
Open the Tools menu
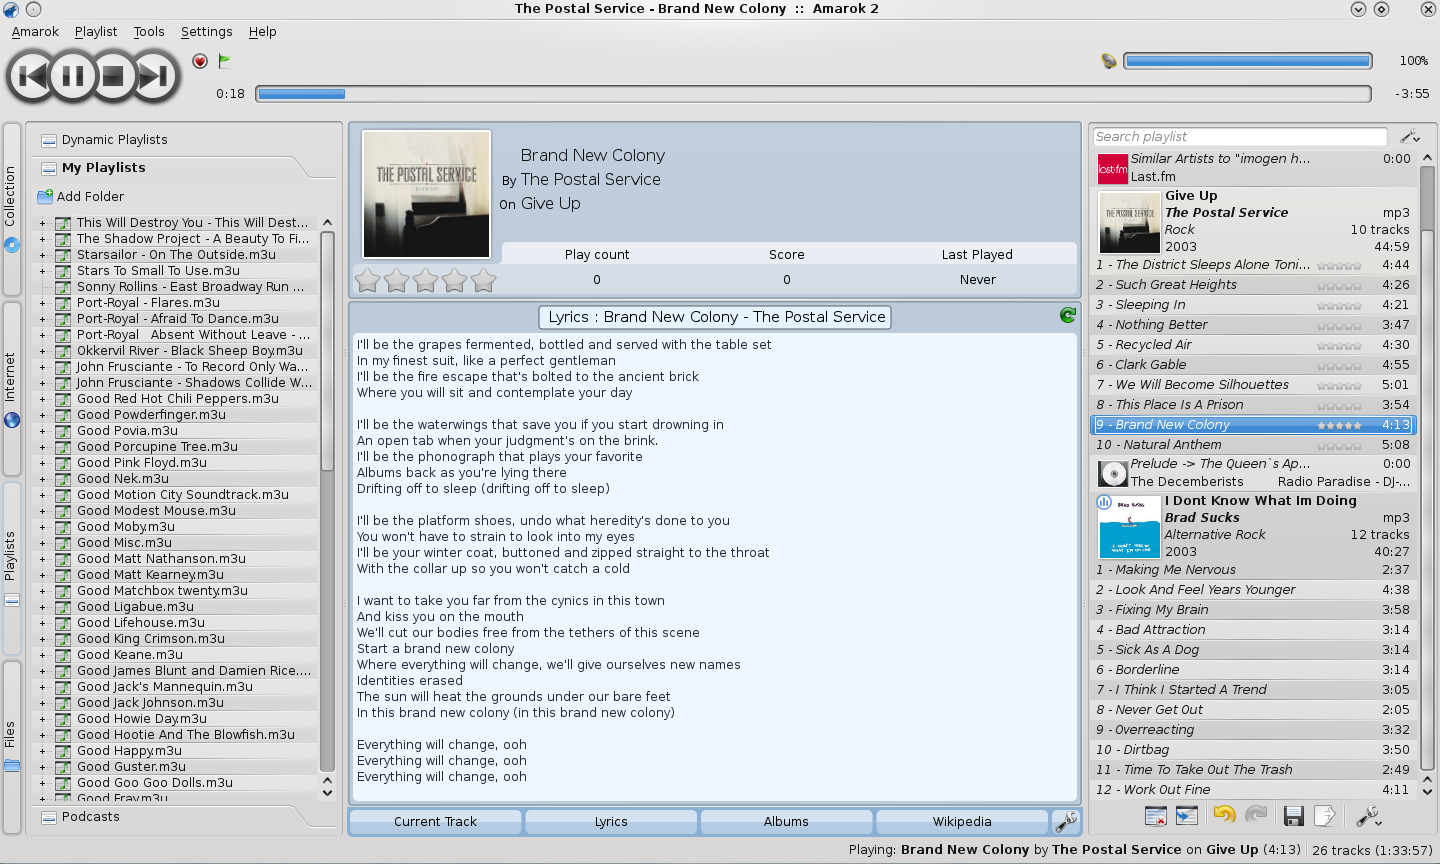[149, 32]
